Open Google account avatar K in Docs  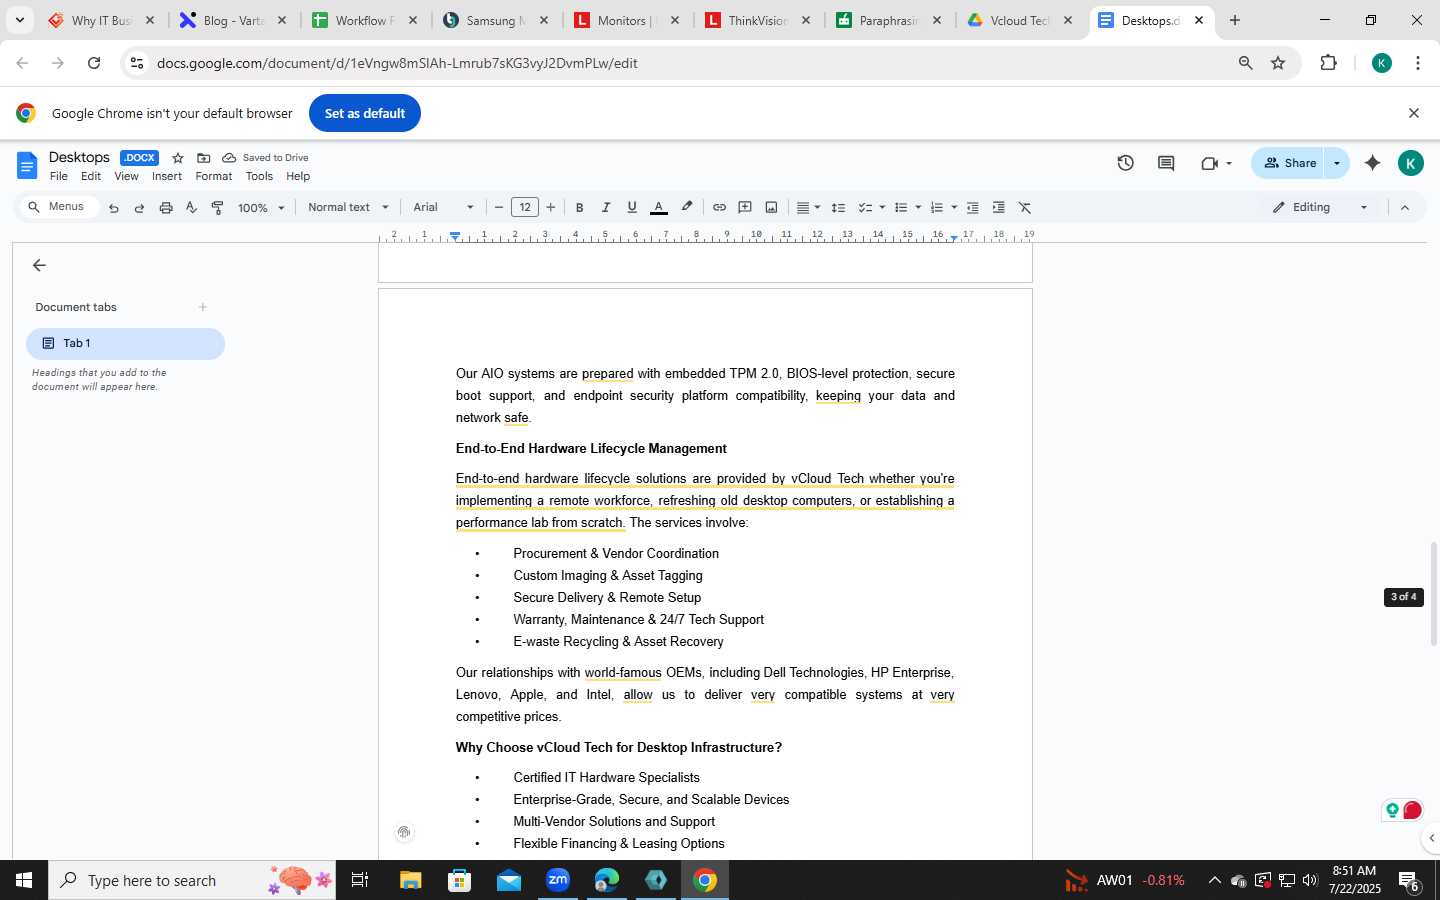point(1410,163)
